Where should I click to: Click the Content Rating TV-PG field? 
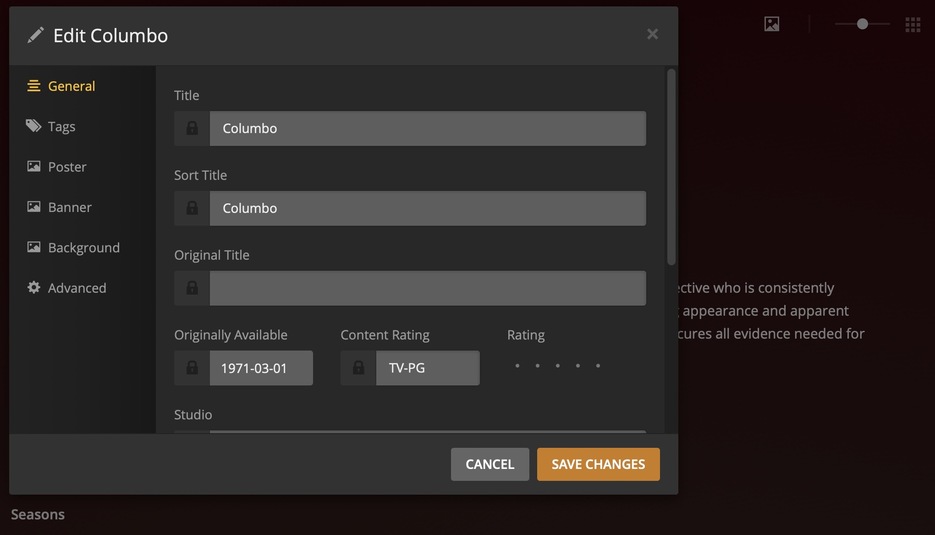point(428,368)
